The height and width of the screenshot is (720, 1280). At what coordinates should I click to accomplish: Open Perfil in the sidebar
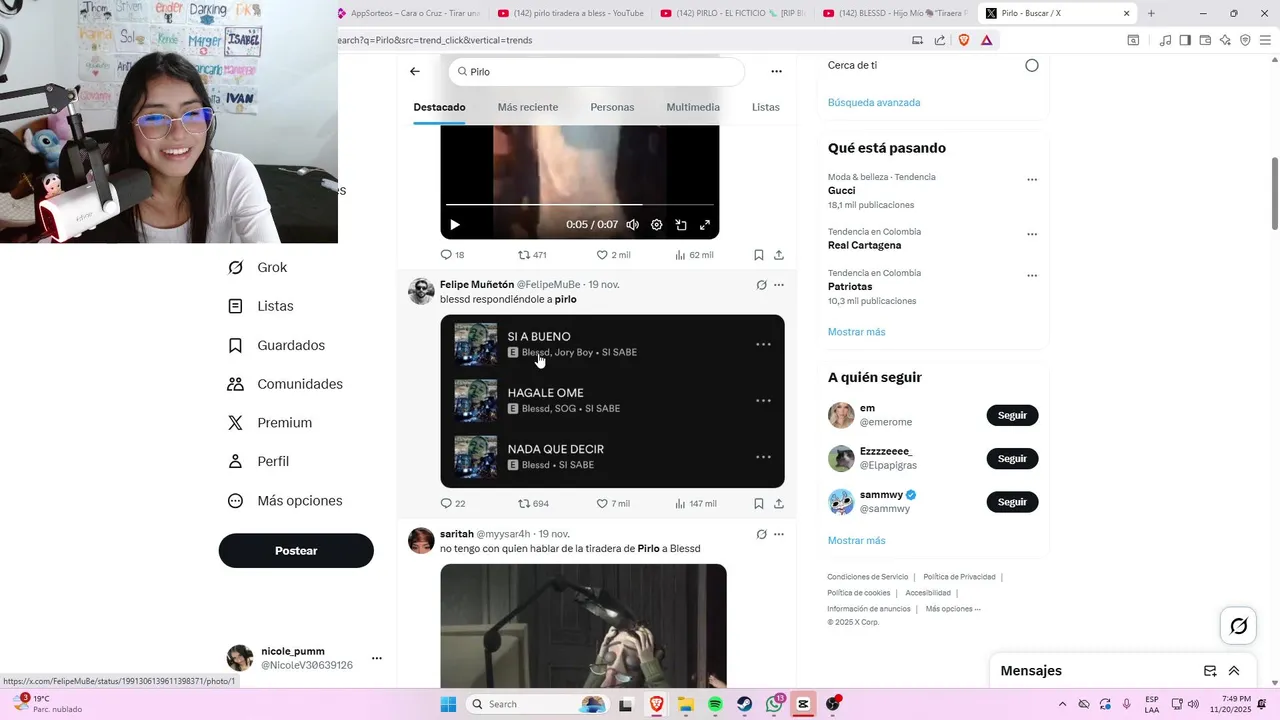coord(258,462)
